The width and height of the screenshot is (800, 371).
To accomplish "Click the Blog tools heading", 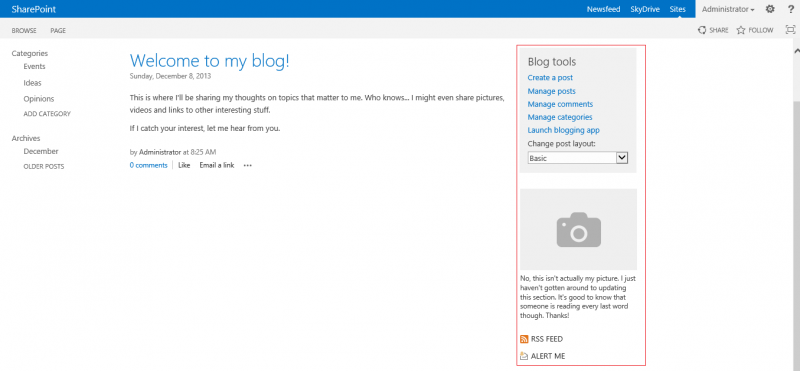I will [552, 62].
